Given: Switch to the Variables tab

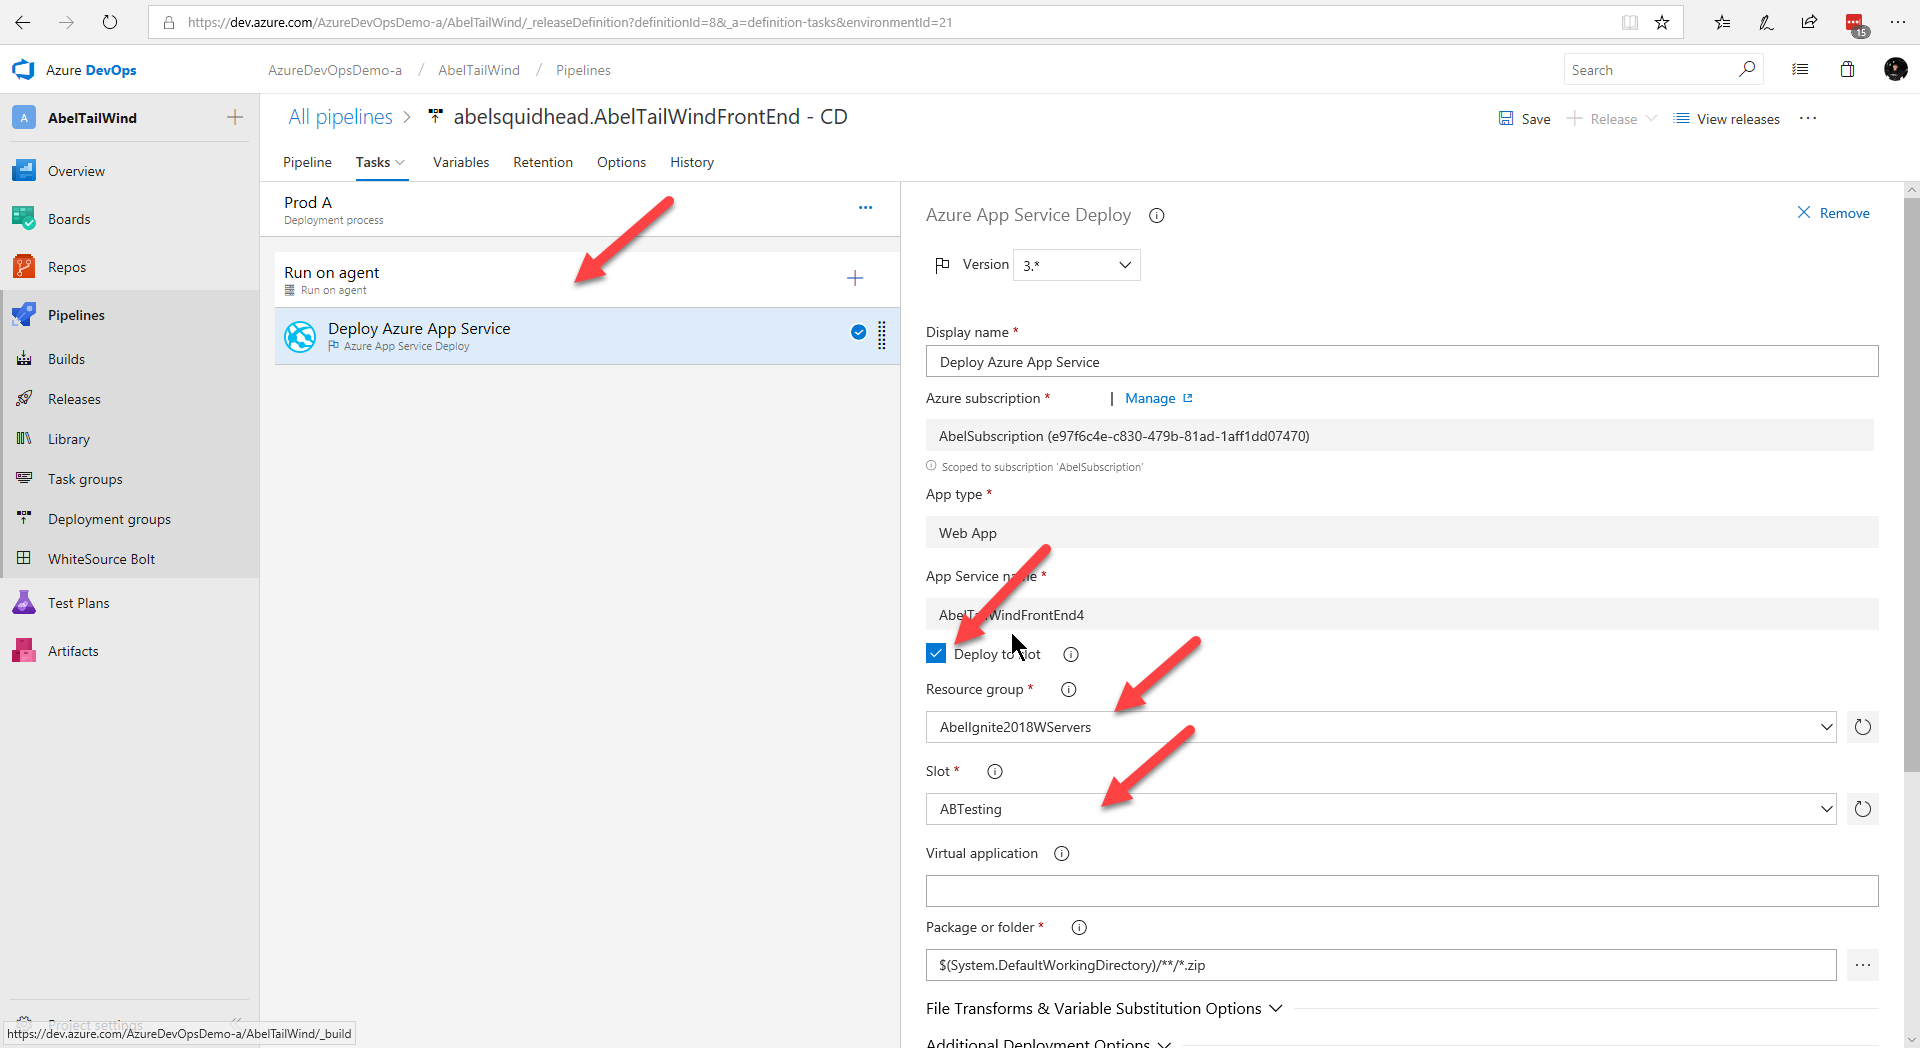Looking at the screenshot, I should (x=461, y=162).
